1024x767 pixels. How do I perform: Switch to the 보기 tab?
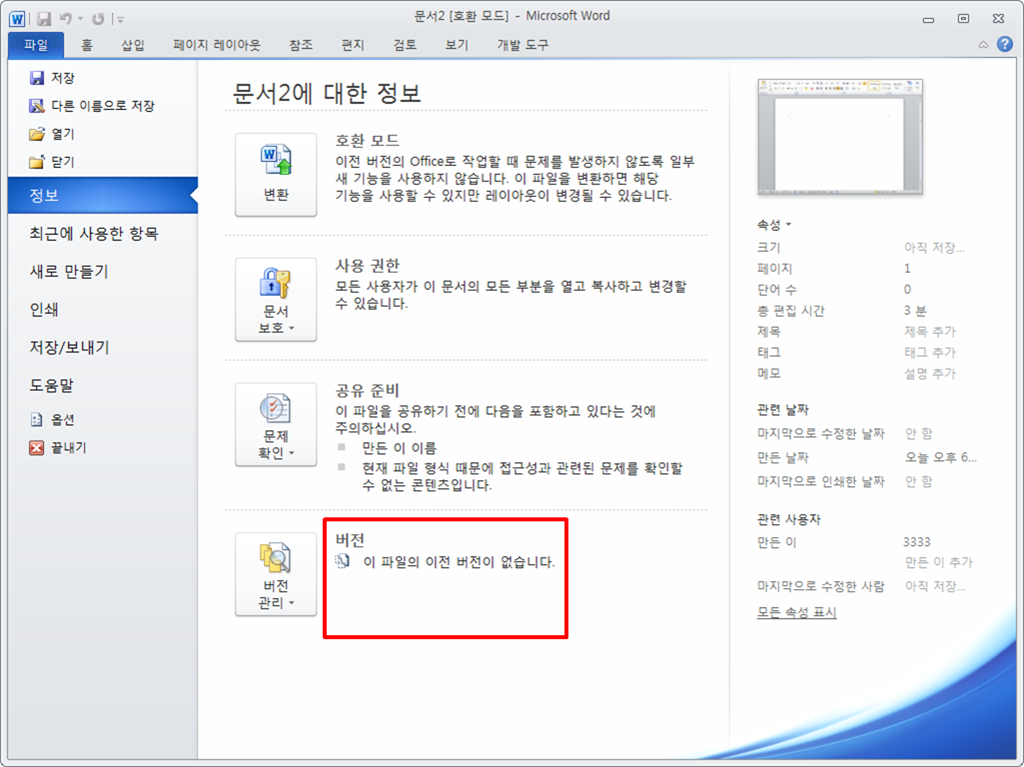[x=456, y=44]
